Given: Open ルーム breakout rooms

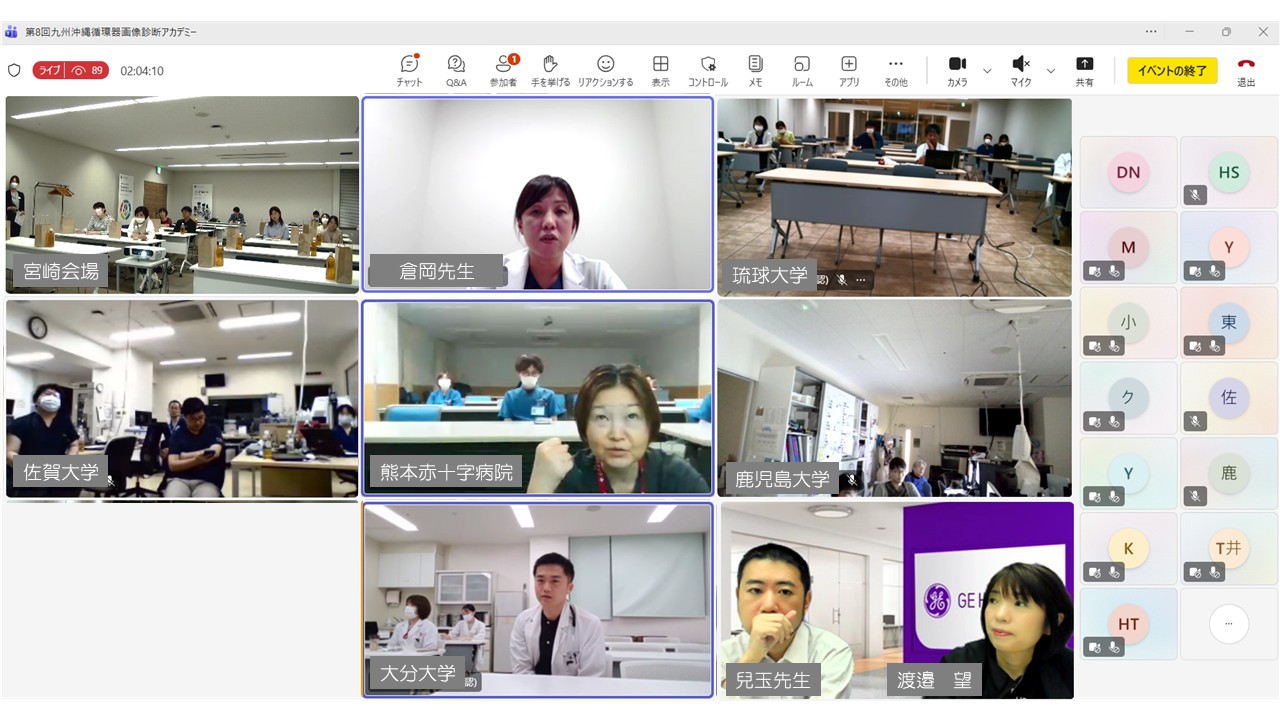Looking at the screenshot, I should click(x=802, y=70).
